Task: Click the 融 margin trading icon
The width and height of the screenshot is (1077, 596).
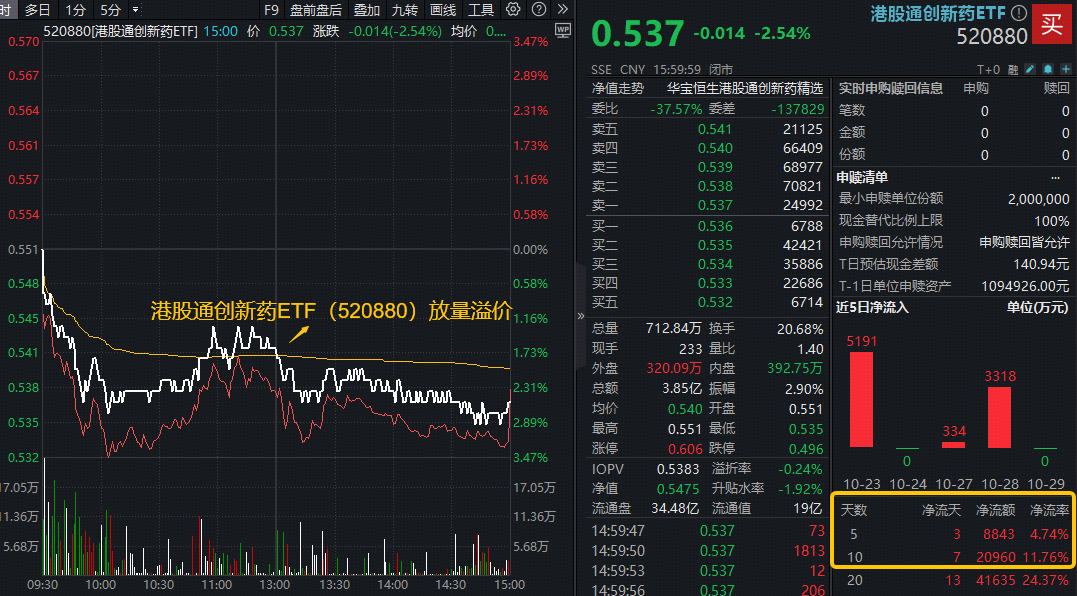Action: pyautogui.click(x=1012, y=69)
